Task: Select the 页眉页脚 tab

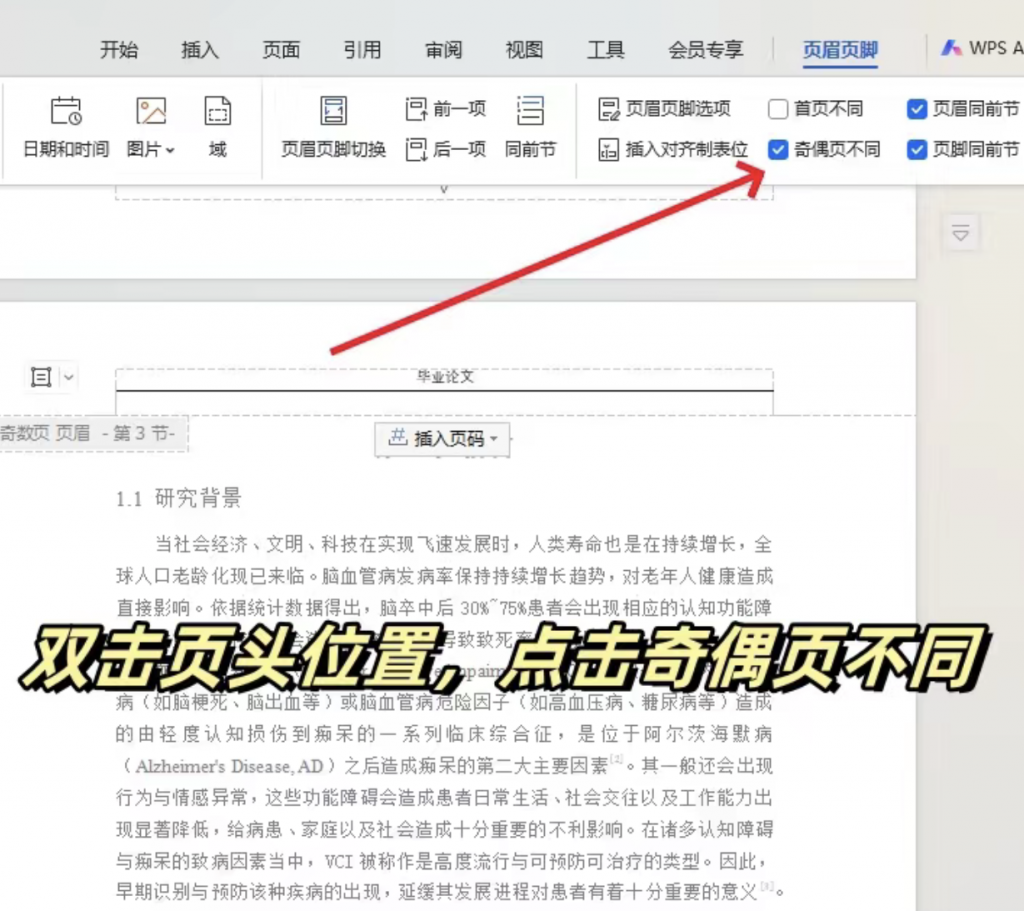Action: click(x=840, y=50)
